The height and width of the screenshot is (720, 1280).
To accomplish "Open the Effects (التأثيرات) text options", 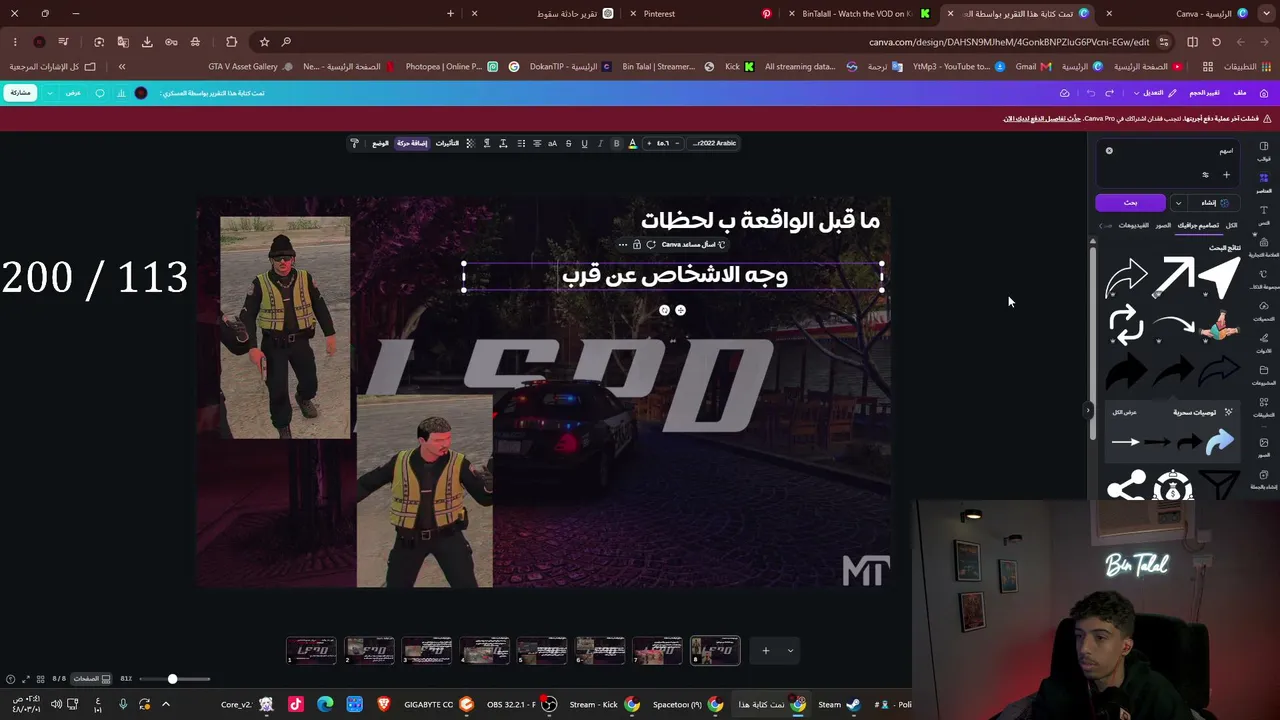I will tap(447, 143).
